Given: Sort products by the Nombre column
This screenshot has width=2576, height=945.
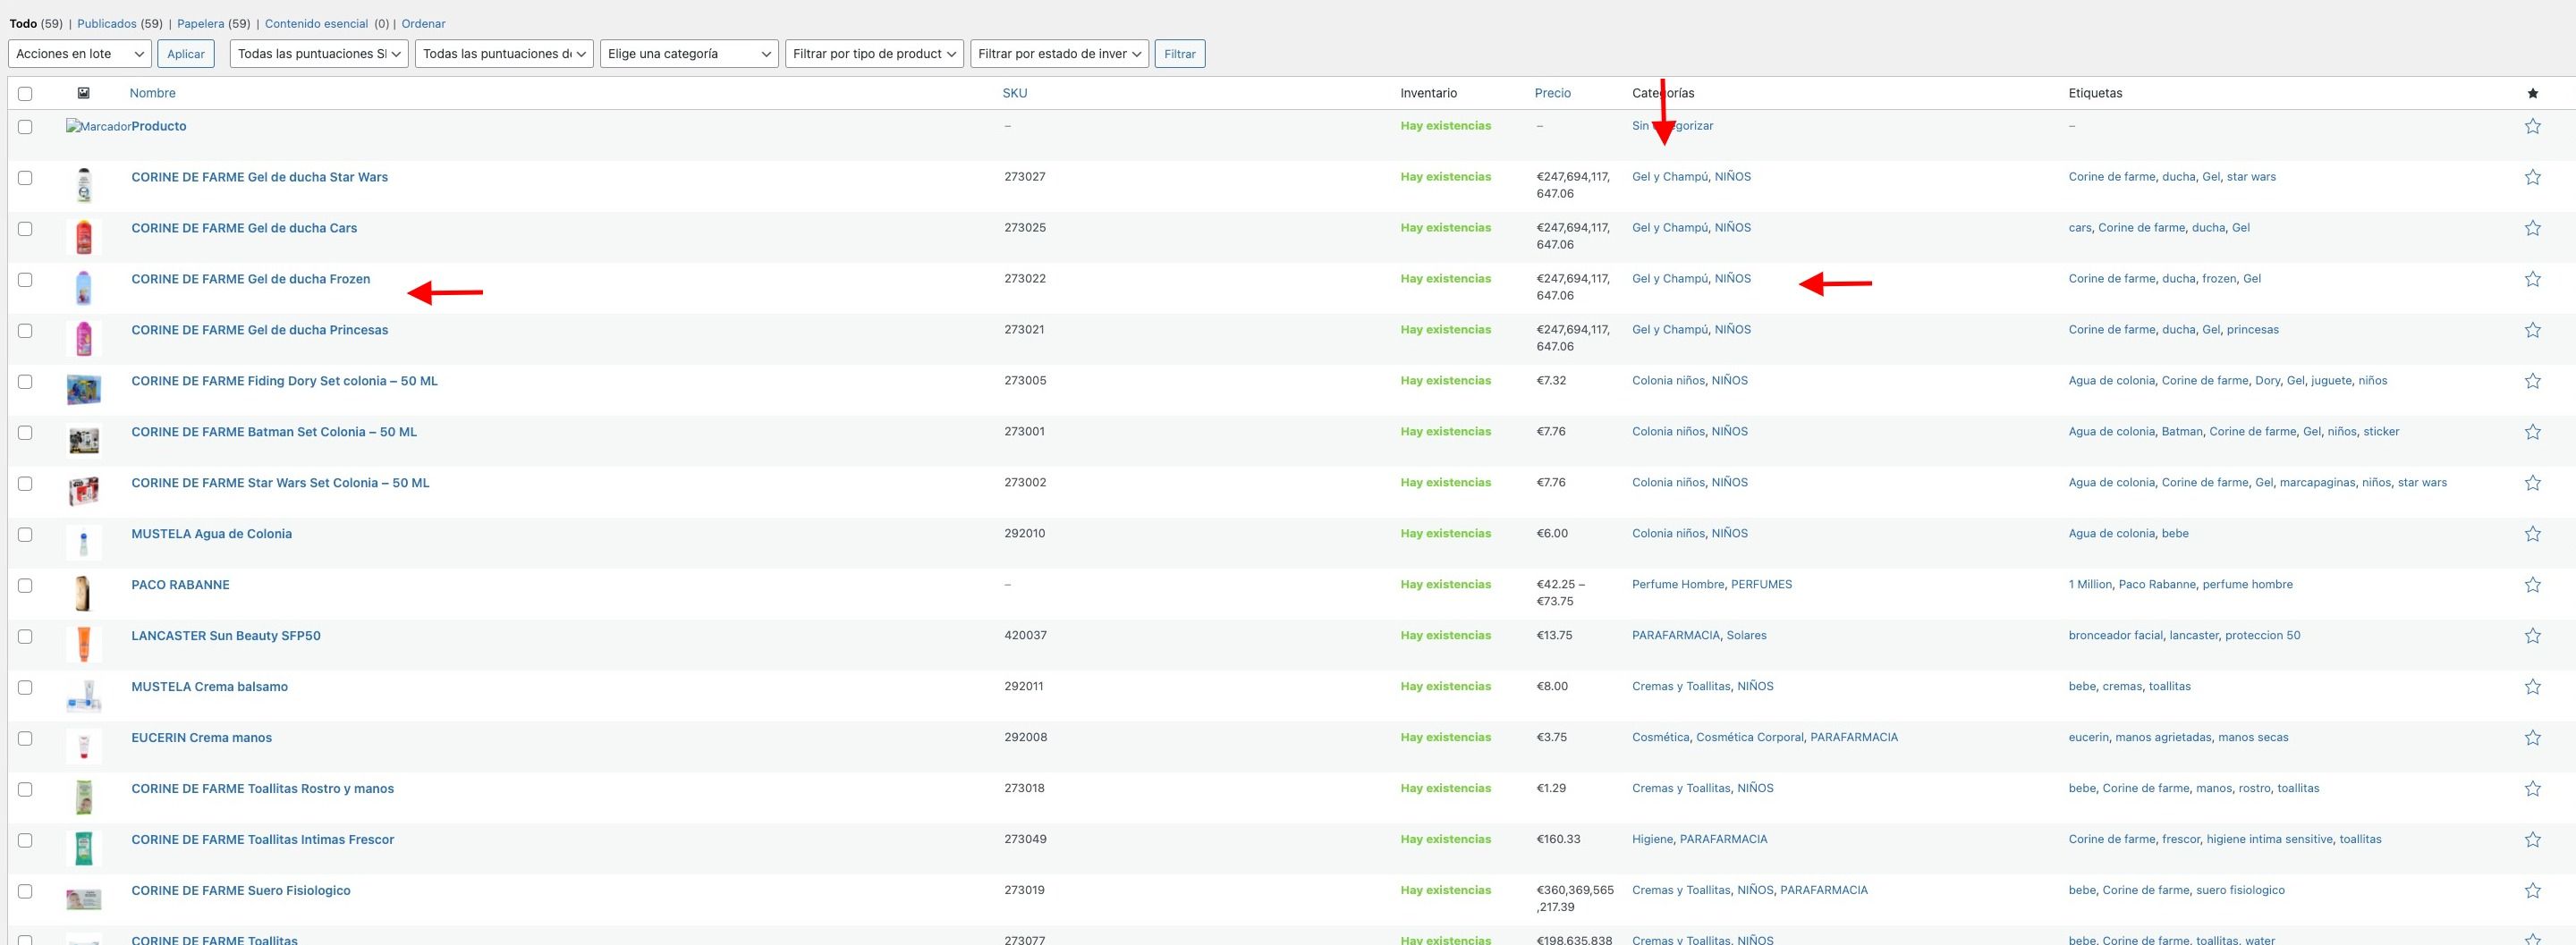Looking at the screenshot, I should tap(153, 93).
